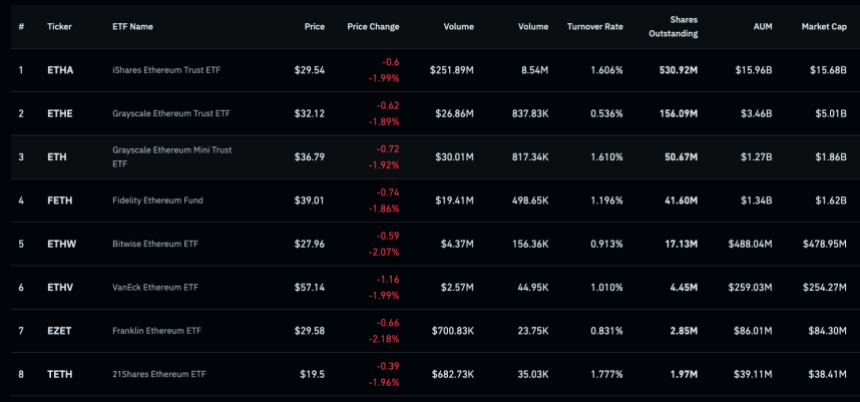Sort by Price Change column header
860x402 pixels.
[373, 26]
